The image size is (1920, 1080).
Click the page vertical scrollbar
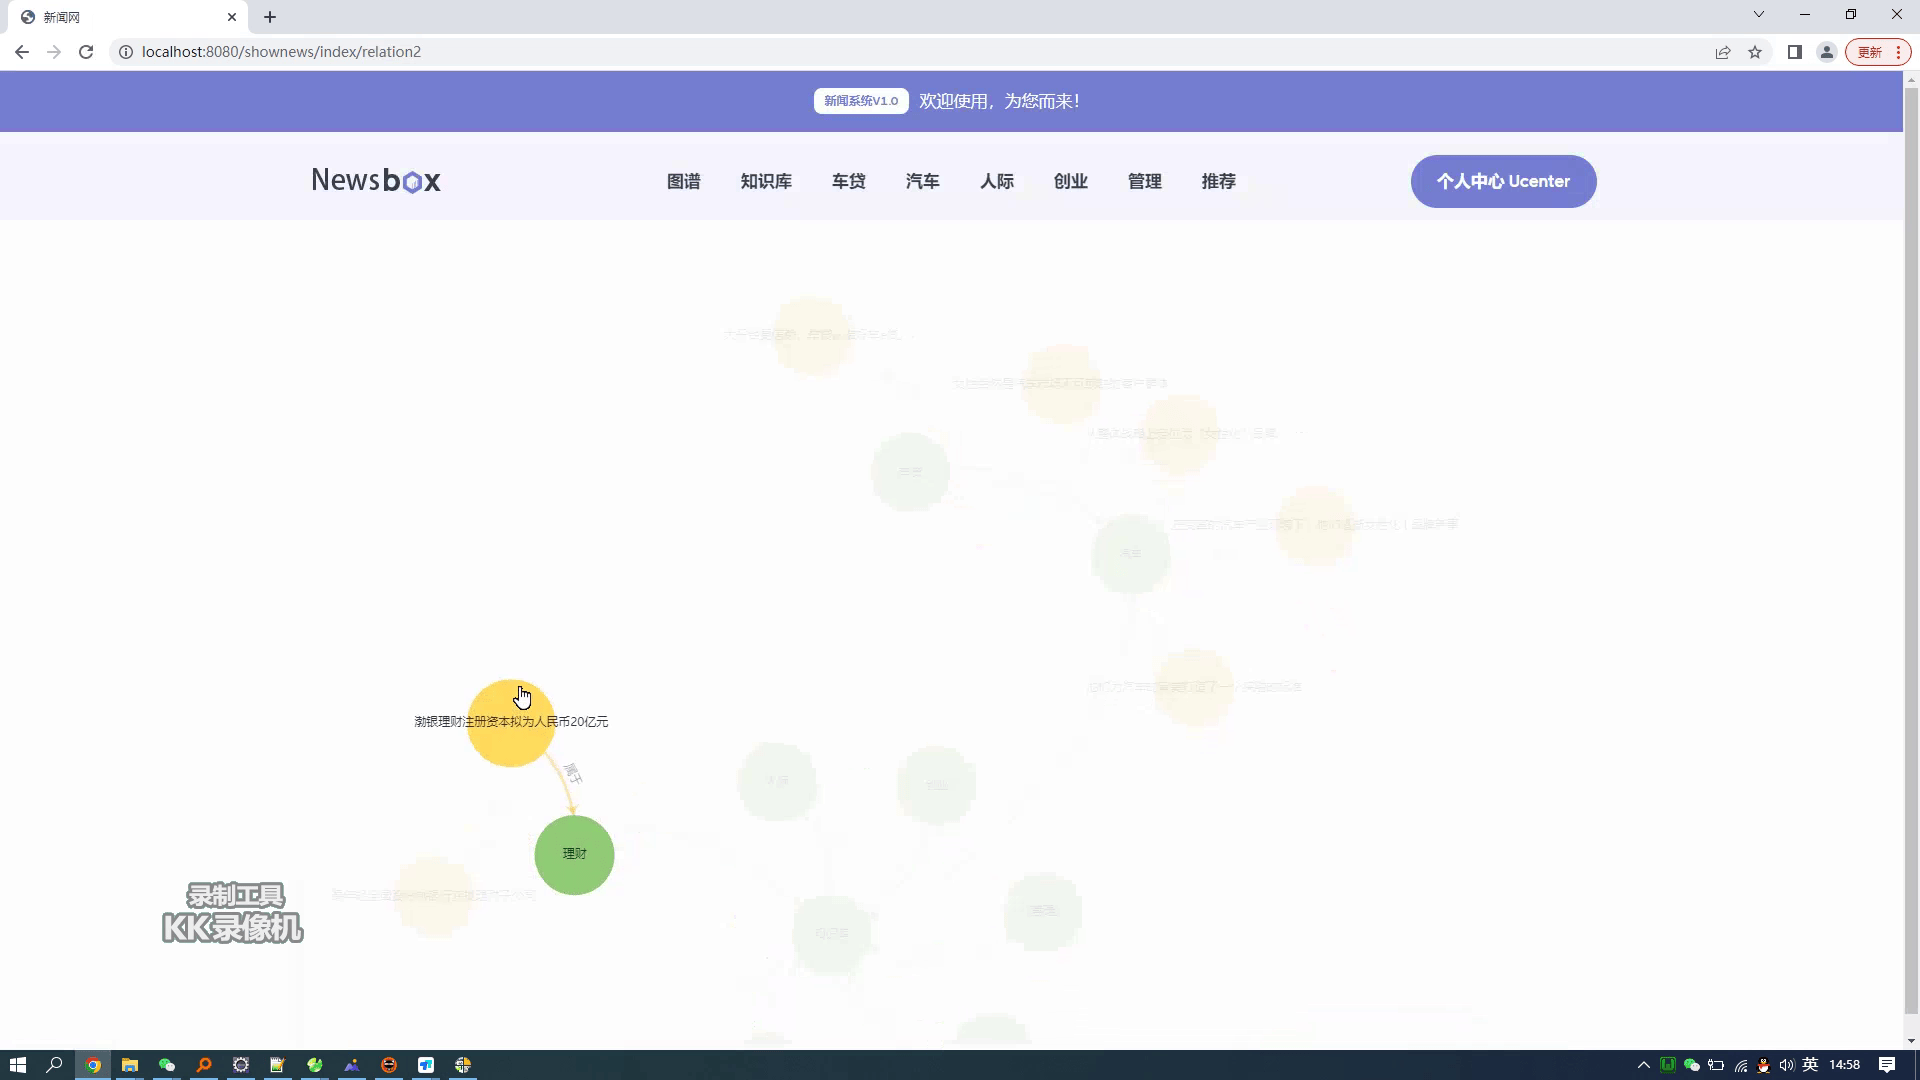tap(1911, 550)
